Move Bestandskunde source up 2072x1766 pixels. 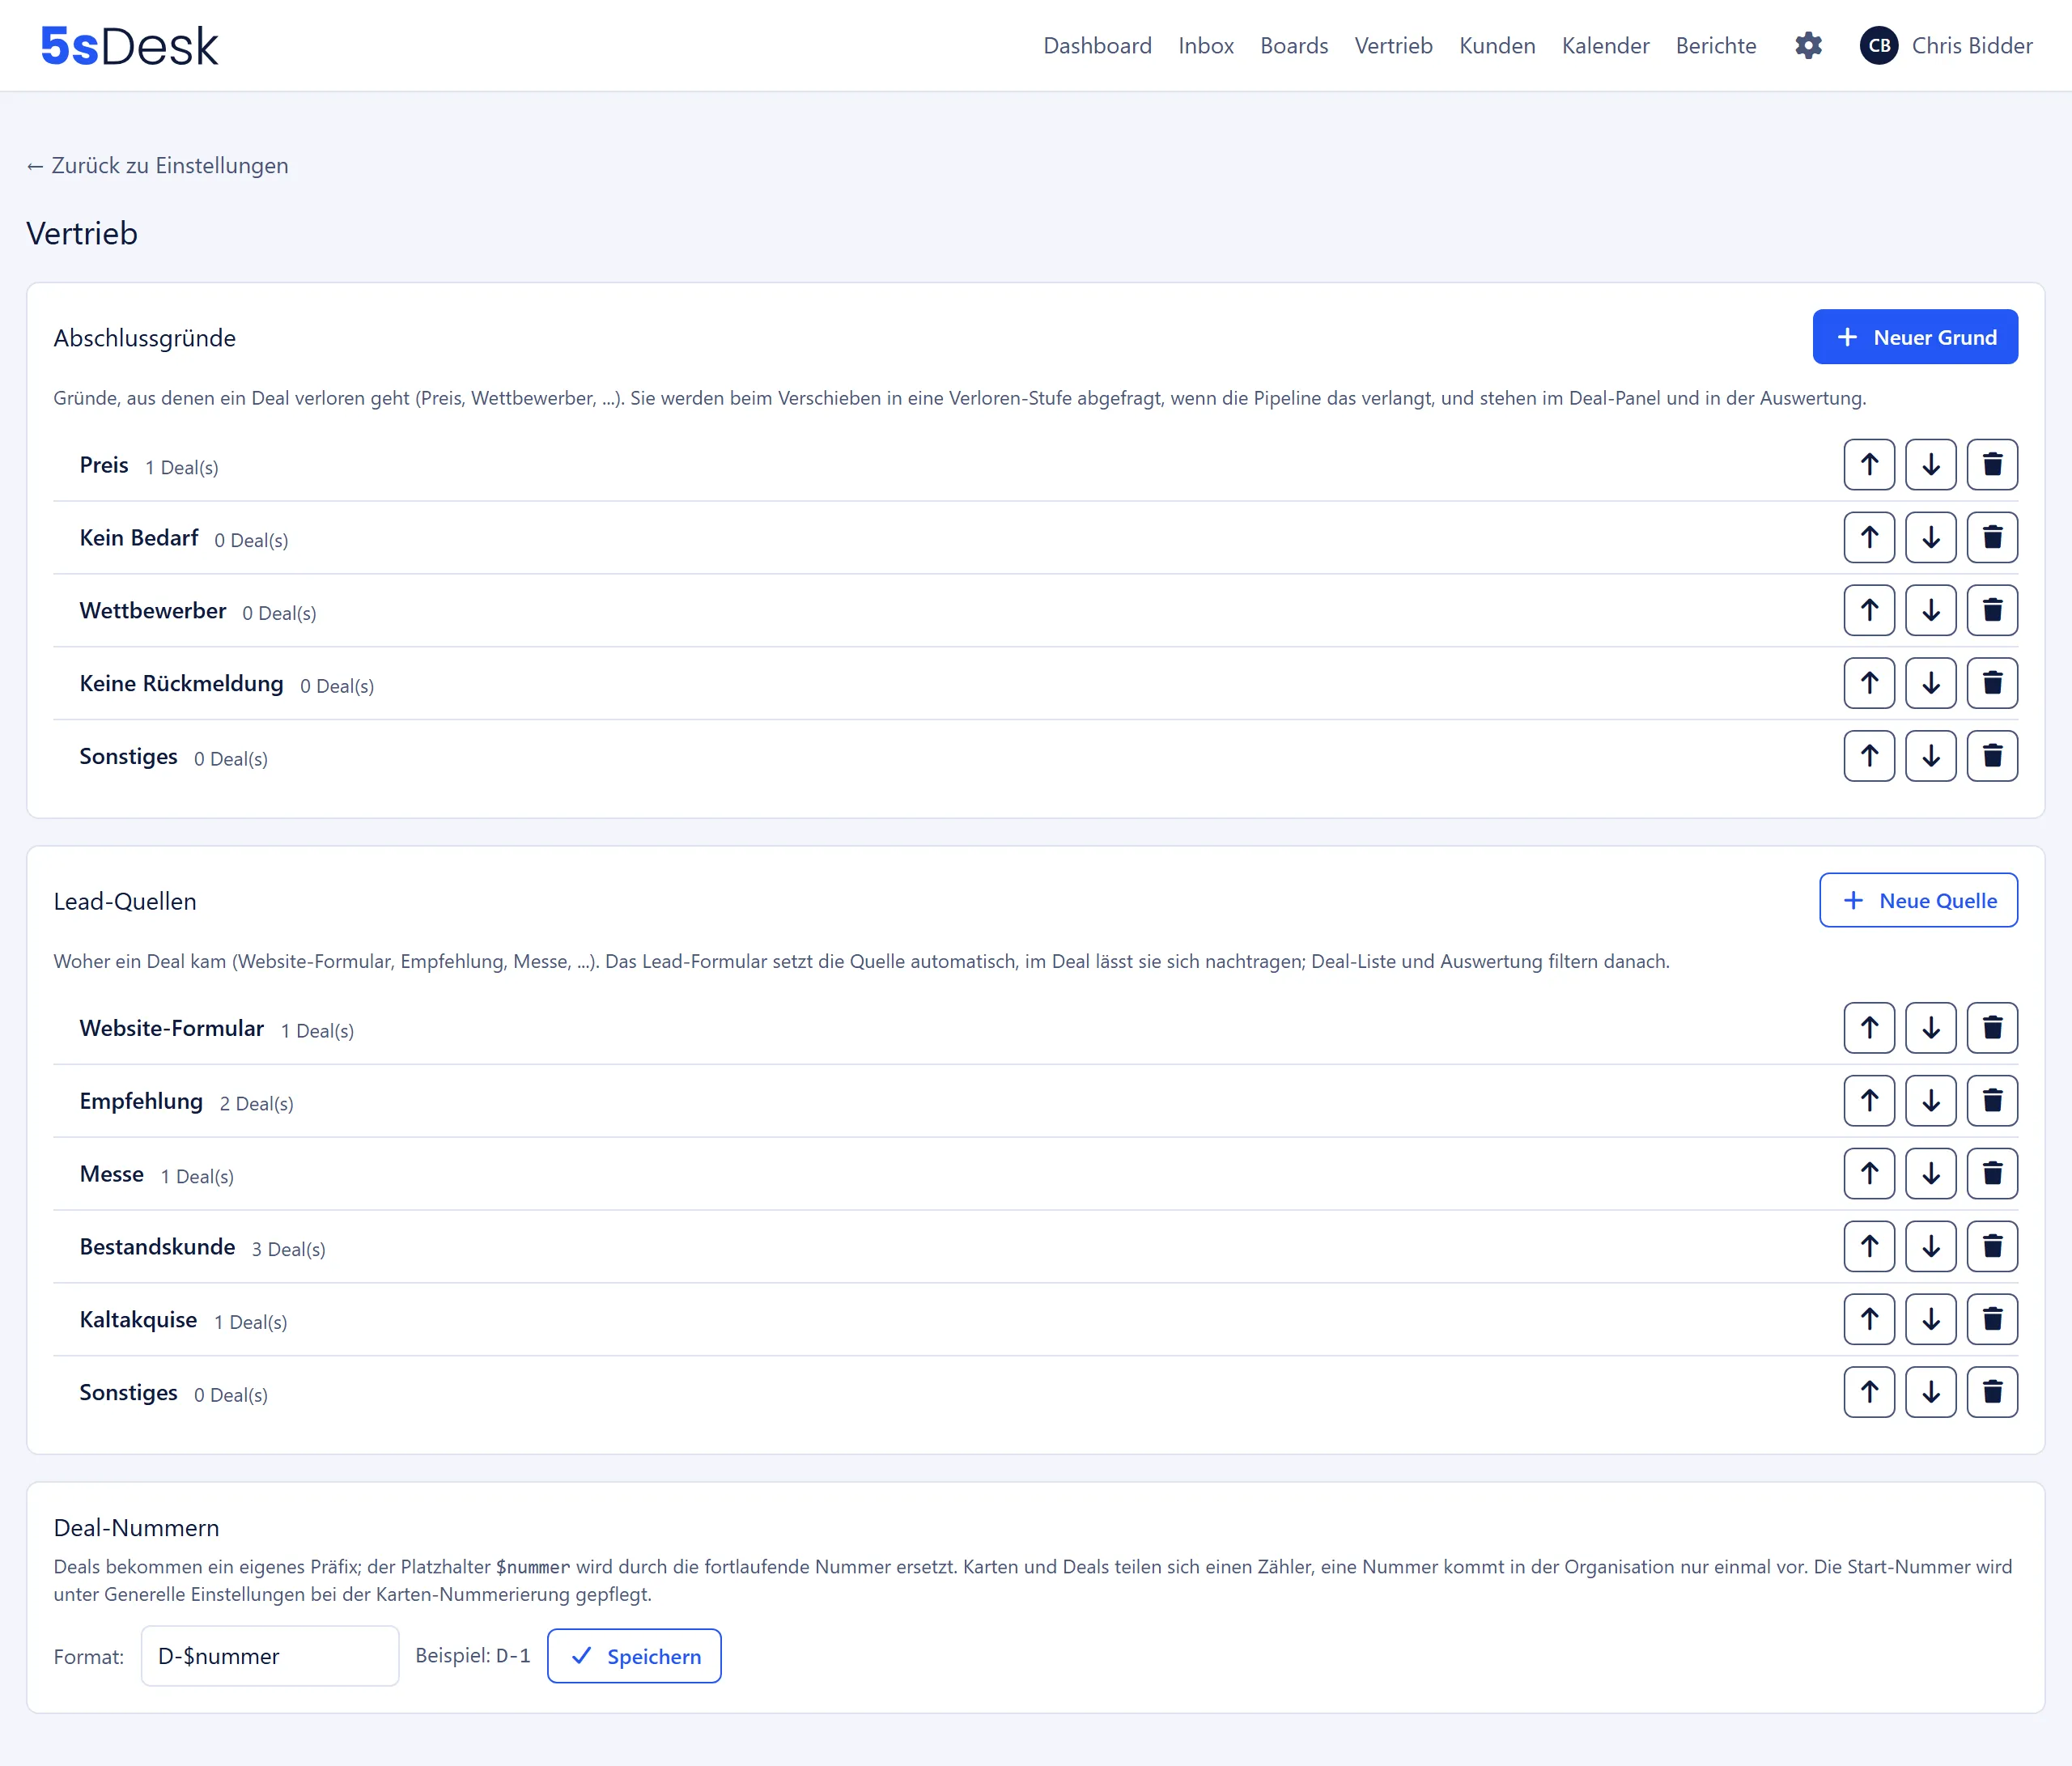1869,1247
